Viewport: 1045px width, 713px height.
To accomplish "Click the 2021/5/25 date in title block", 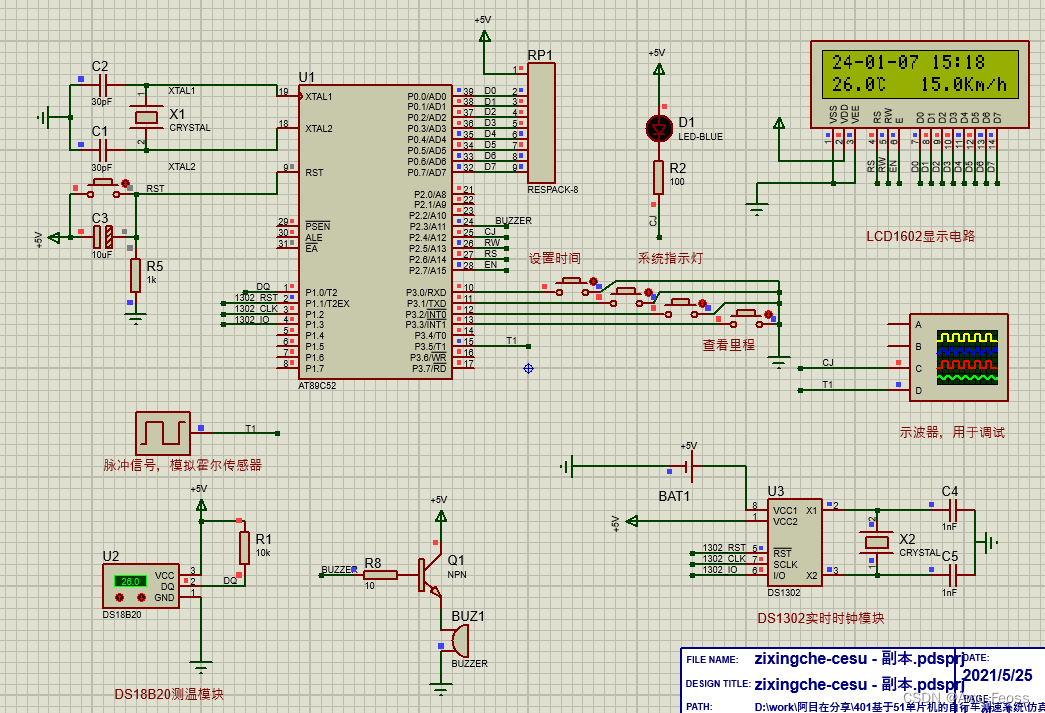I will point(997,675).
